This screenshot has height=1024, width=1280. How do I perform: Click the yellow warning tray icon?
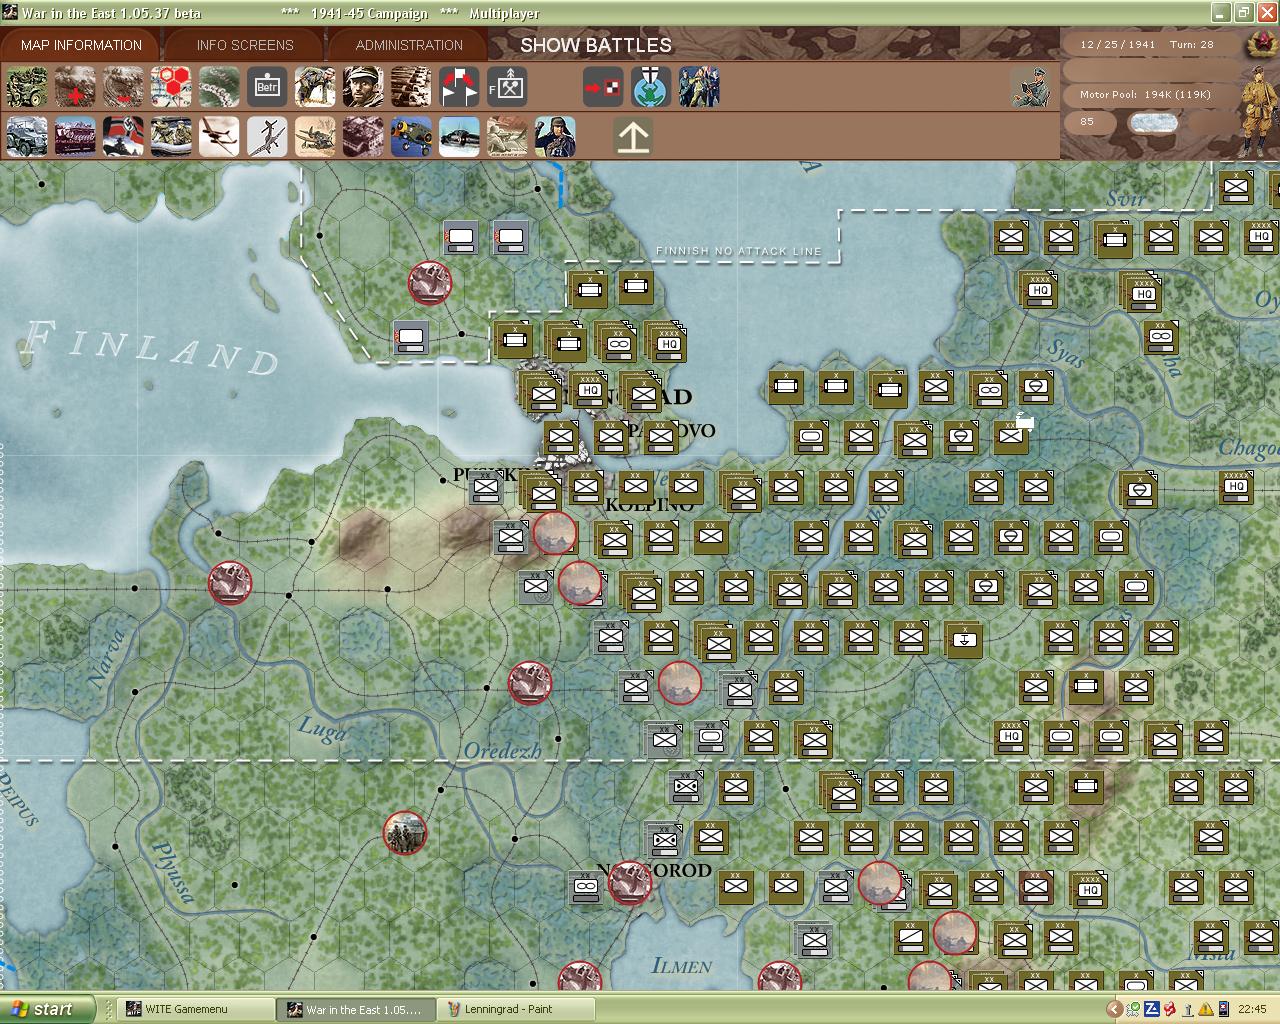point(1206,1009)
